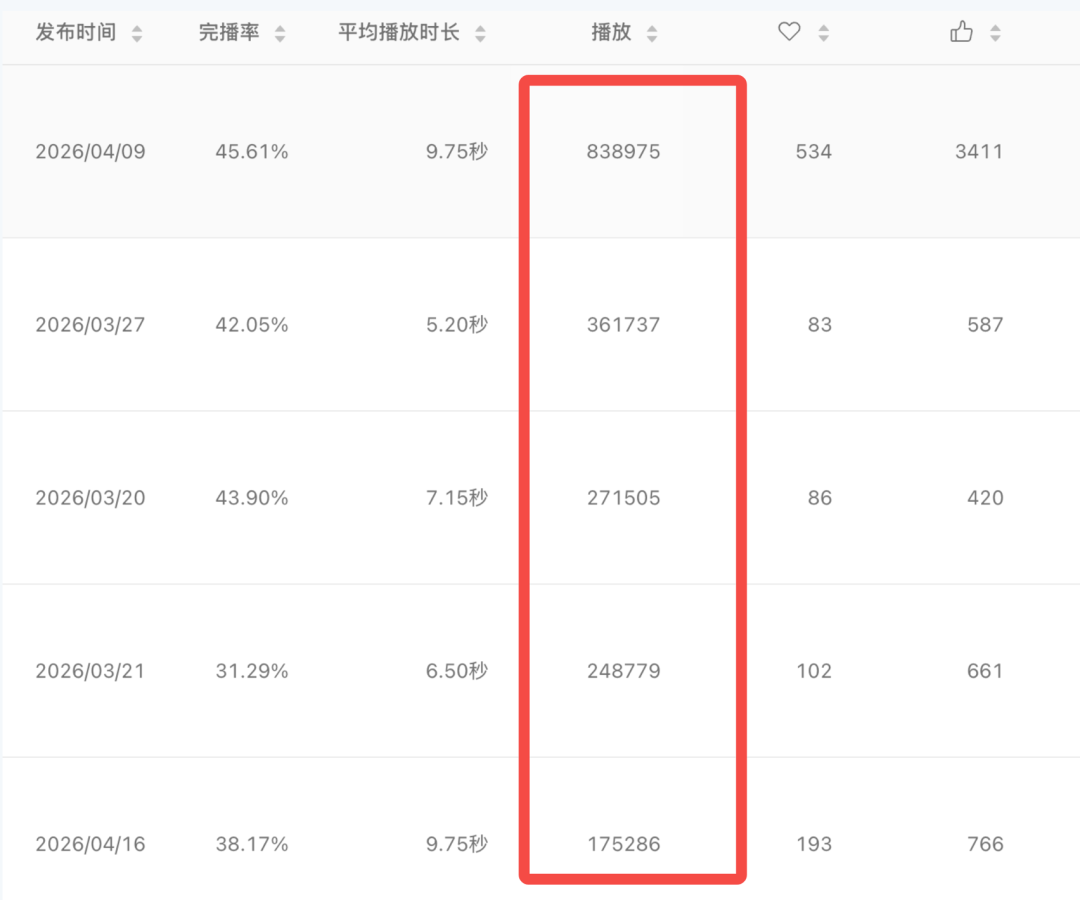Sort by 播放 using its sort arrows
Screen dimensions: 1080x900
[652, 33]
